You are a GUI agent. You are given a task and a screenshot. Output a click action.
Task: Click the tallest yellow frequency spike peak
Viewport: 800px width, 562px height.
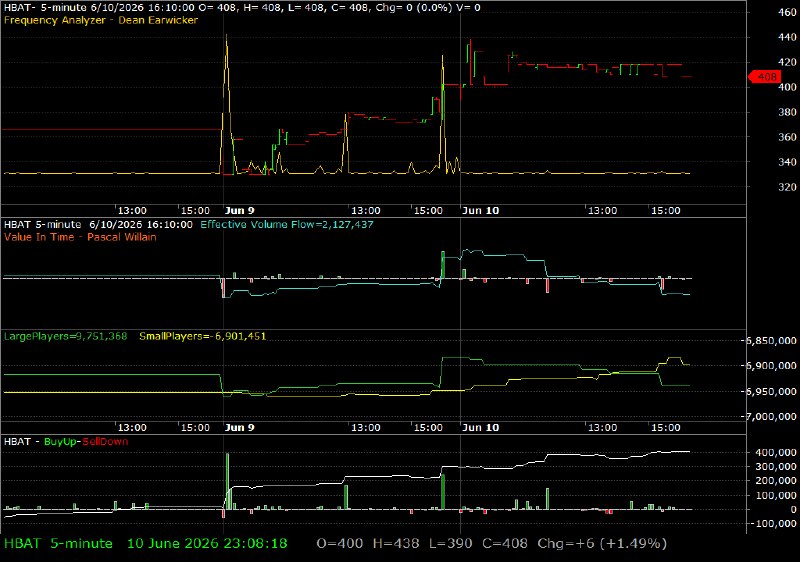(227, 36)
